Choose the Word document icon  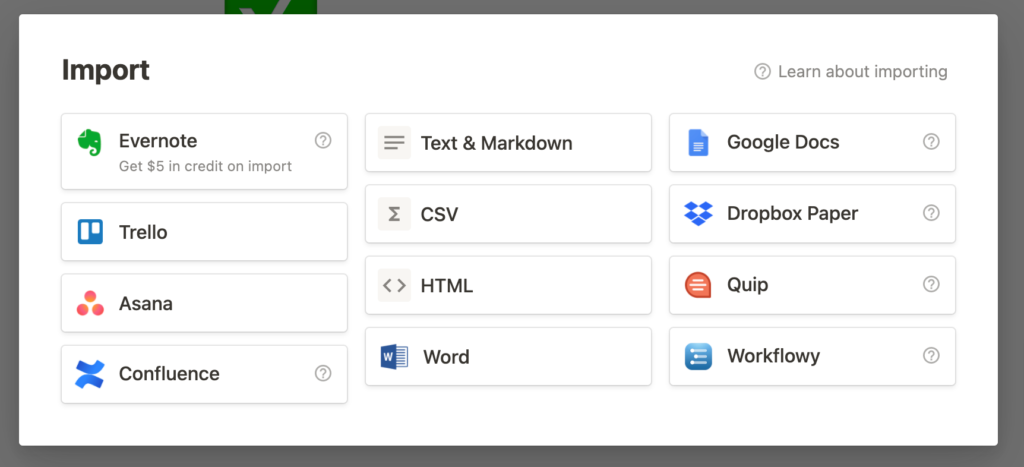pyautogui.click(x=394, y=357)
